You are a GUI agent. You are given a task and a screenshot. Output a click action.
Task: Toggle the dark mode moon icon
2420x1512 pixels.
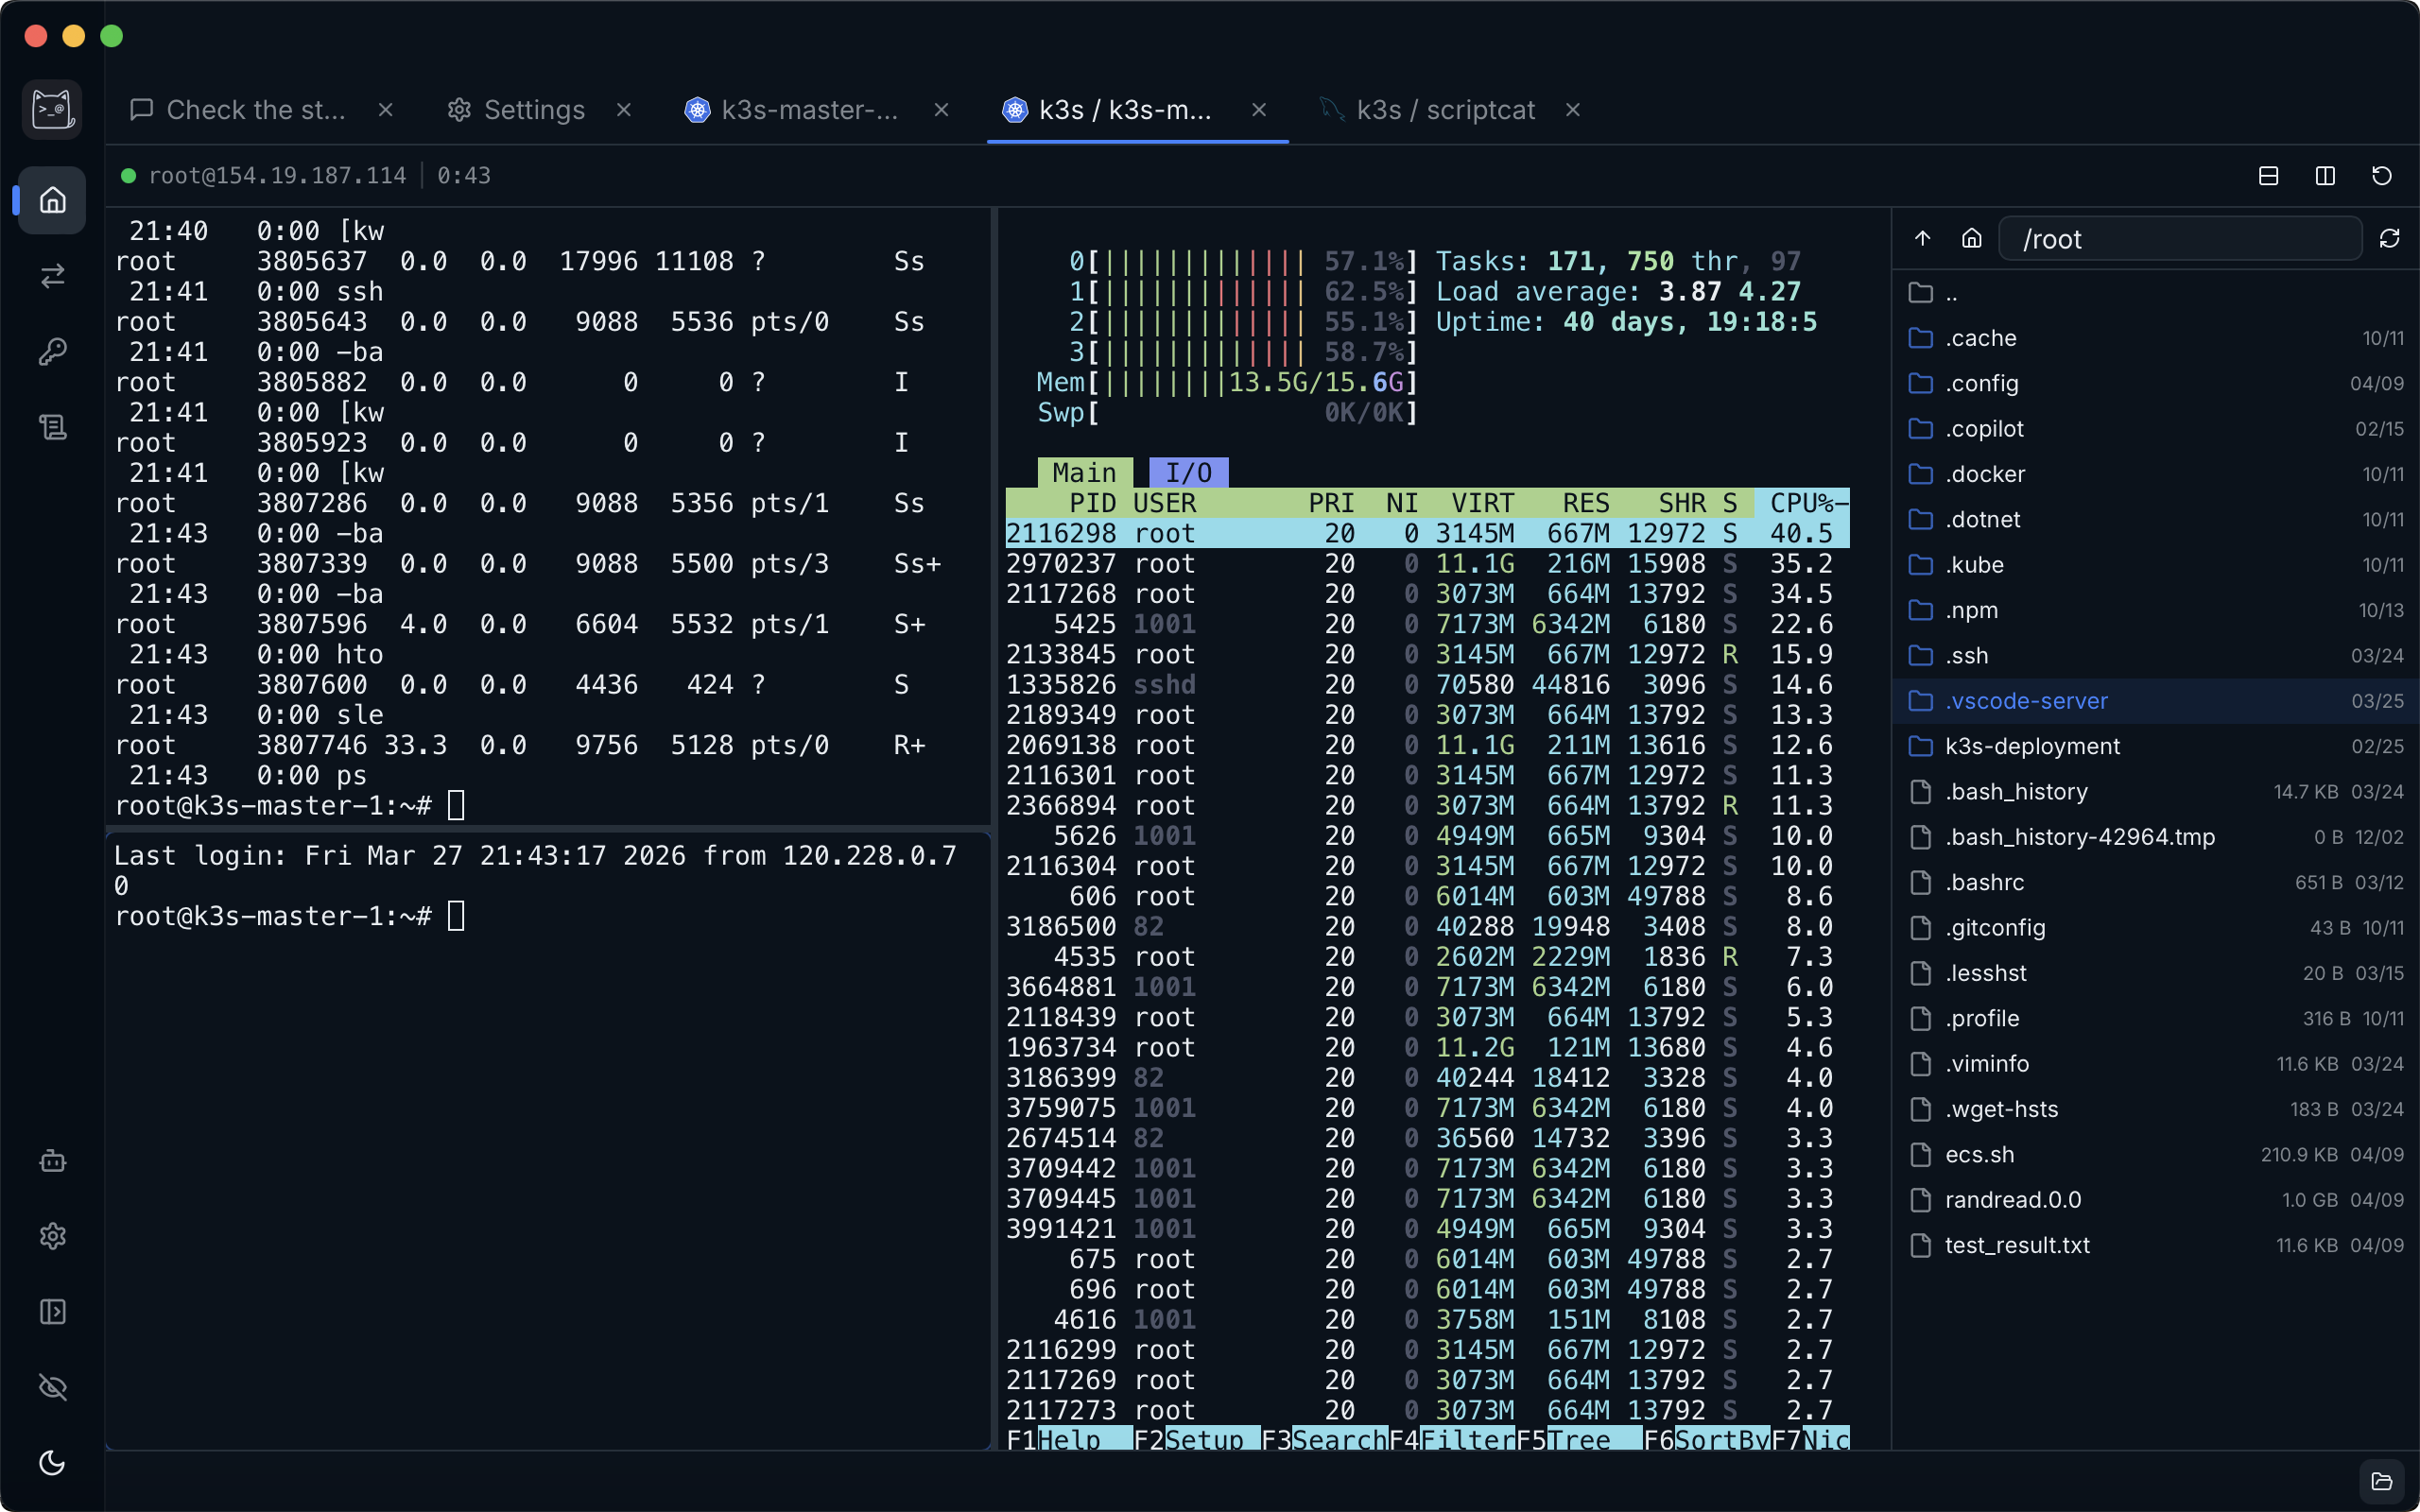(52, 1463)
